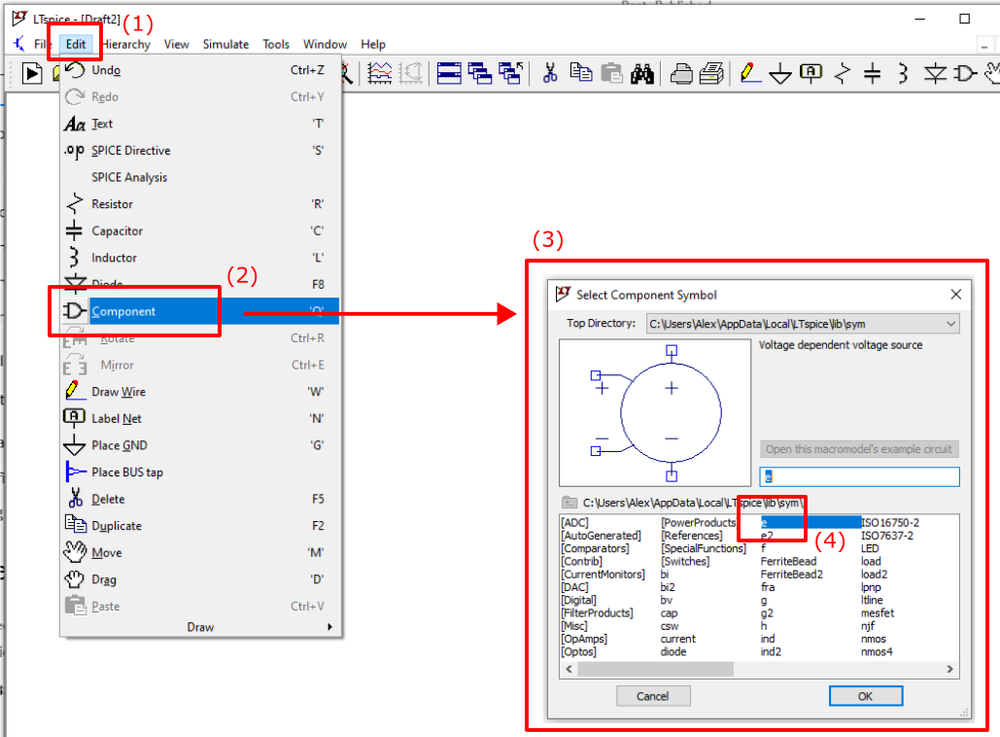Click the Cascade windows toolbar icon

(x=511, y=73)
